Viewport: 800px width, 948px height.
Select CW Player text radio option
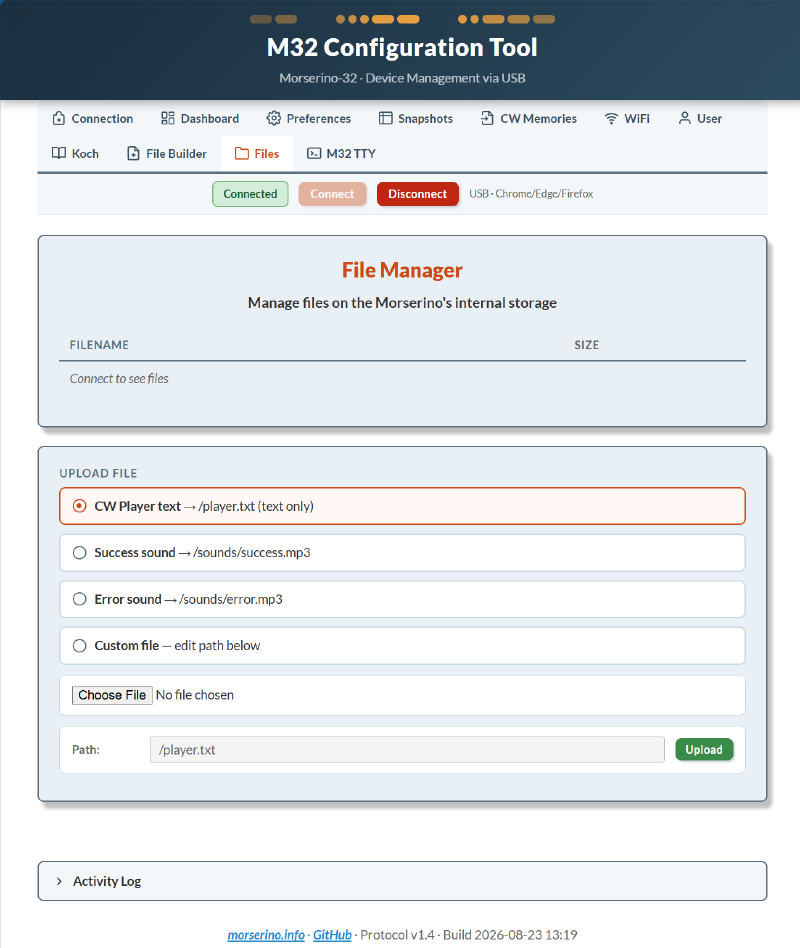point(79,506)
